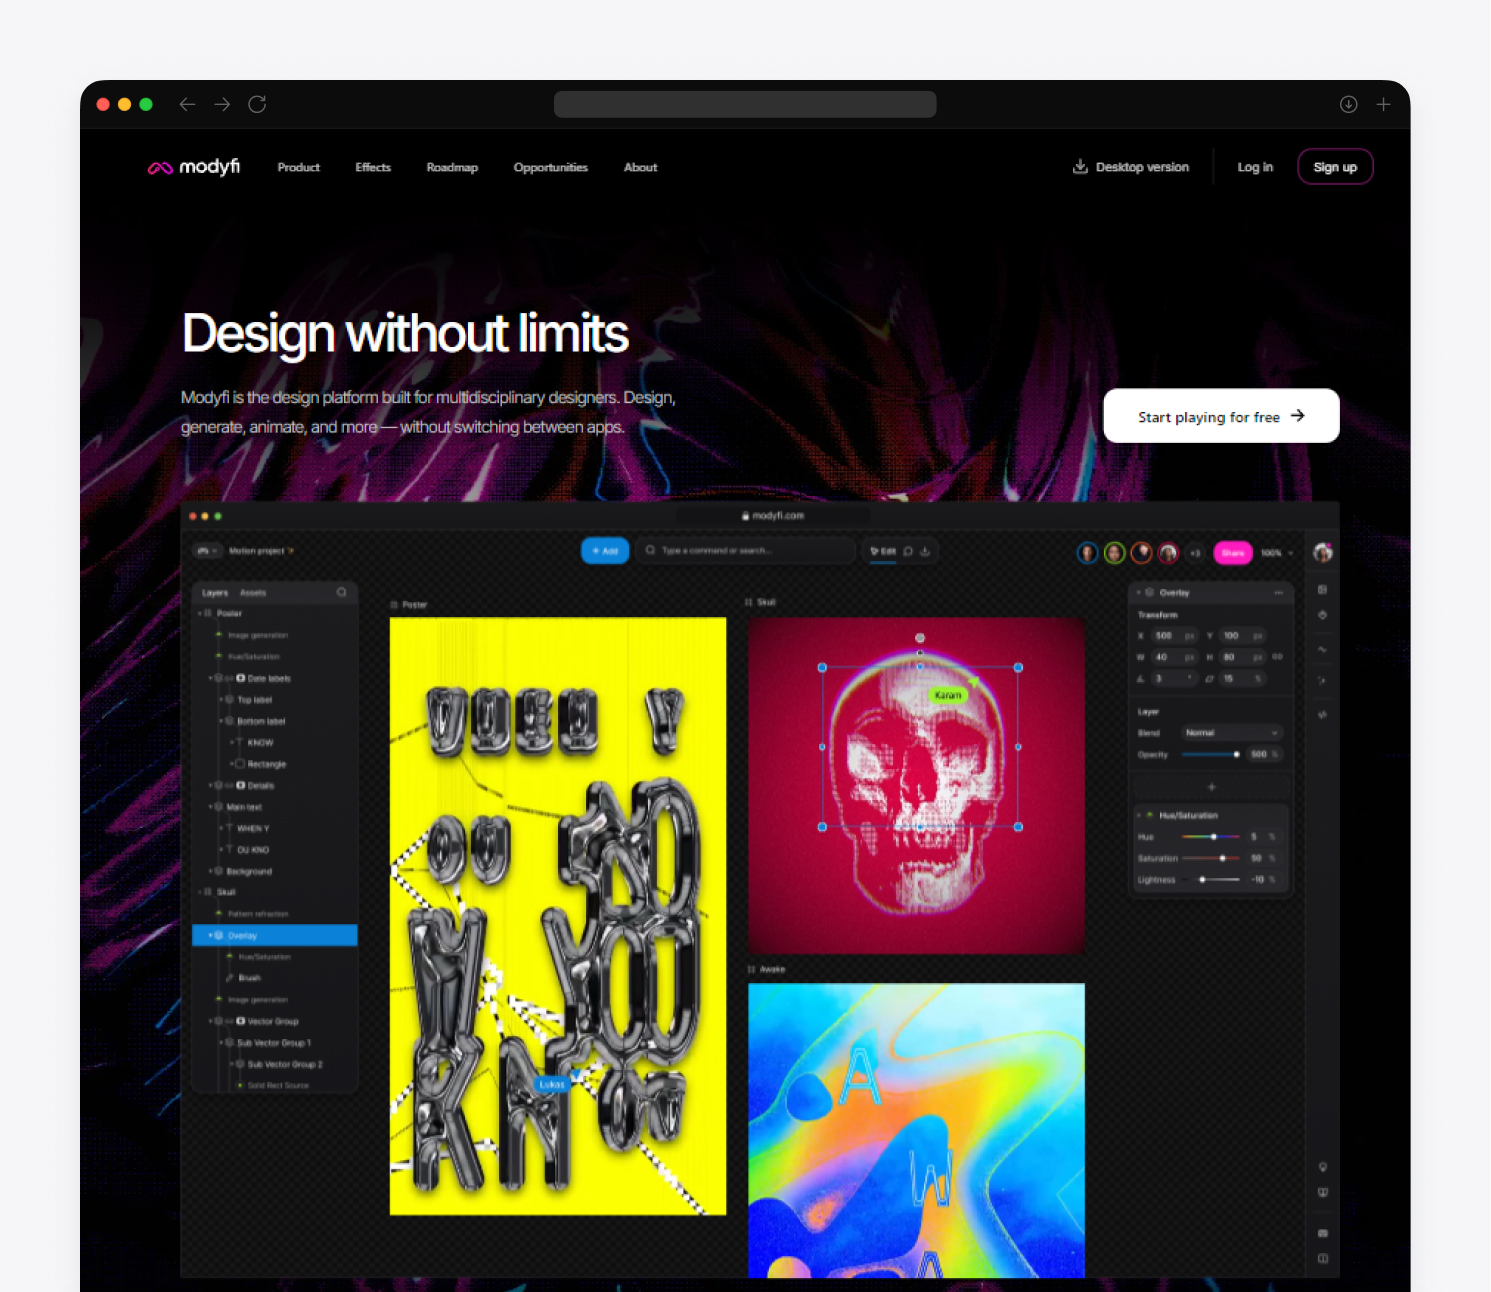Image resolution: width=1491 pixels, height=1292 pixels.
Task: Click the comment bubble icon beside Edit
Action: [x=908, y=551]
